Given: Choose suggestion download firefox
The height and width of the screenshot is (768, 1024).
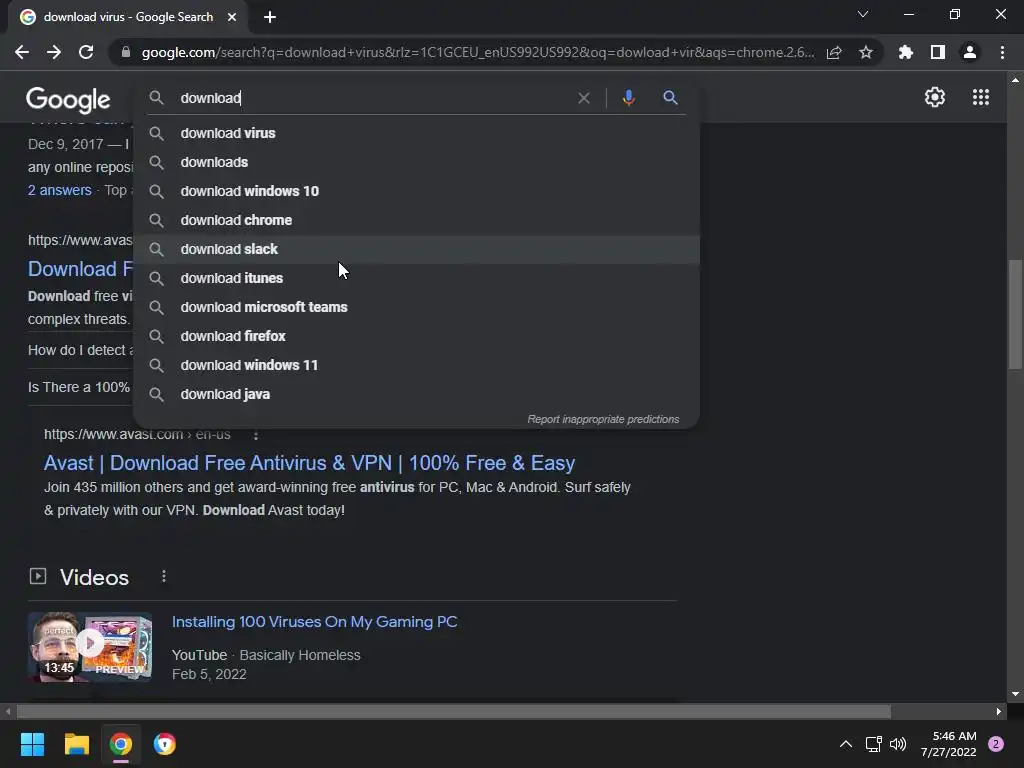Looking at the screenshot, I should [417, 336].
